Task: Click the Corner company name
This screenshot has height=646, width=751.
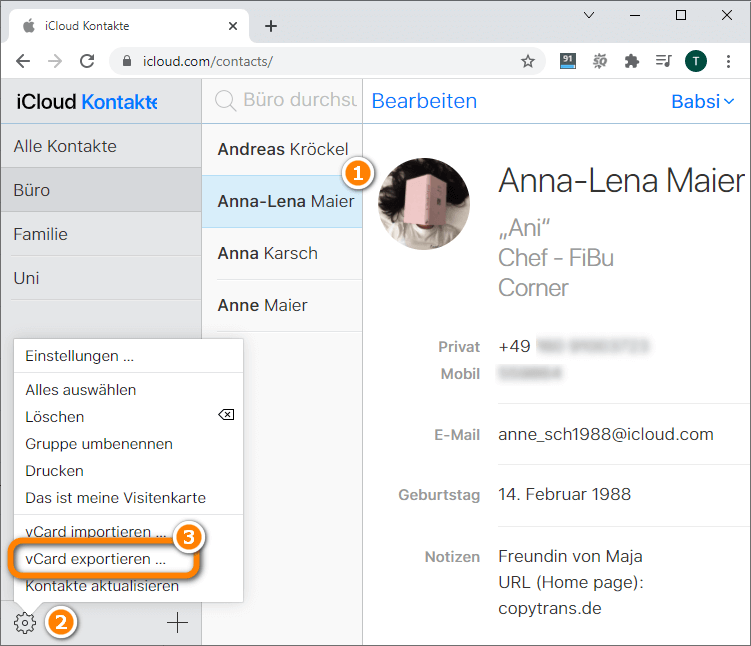Action: pos(534,288)
